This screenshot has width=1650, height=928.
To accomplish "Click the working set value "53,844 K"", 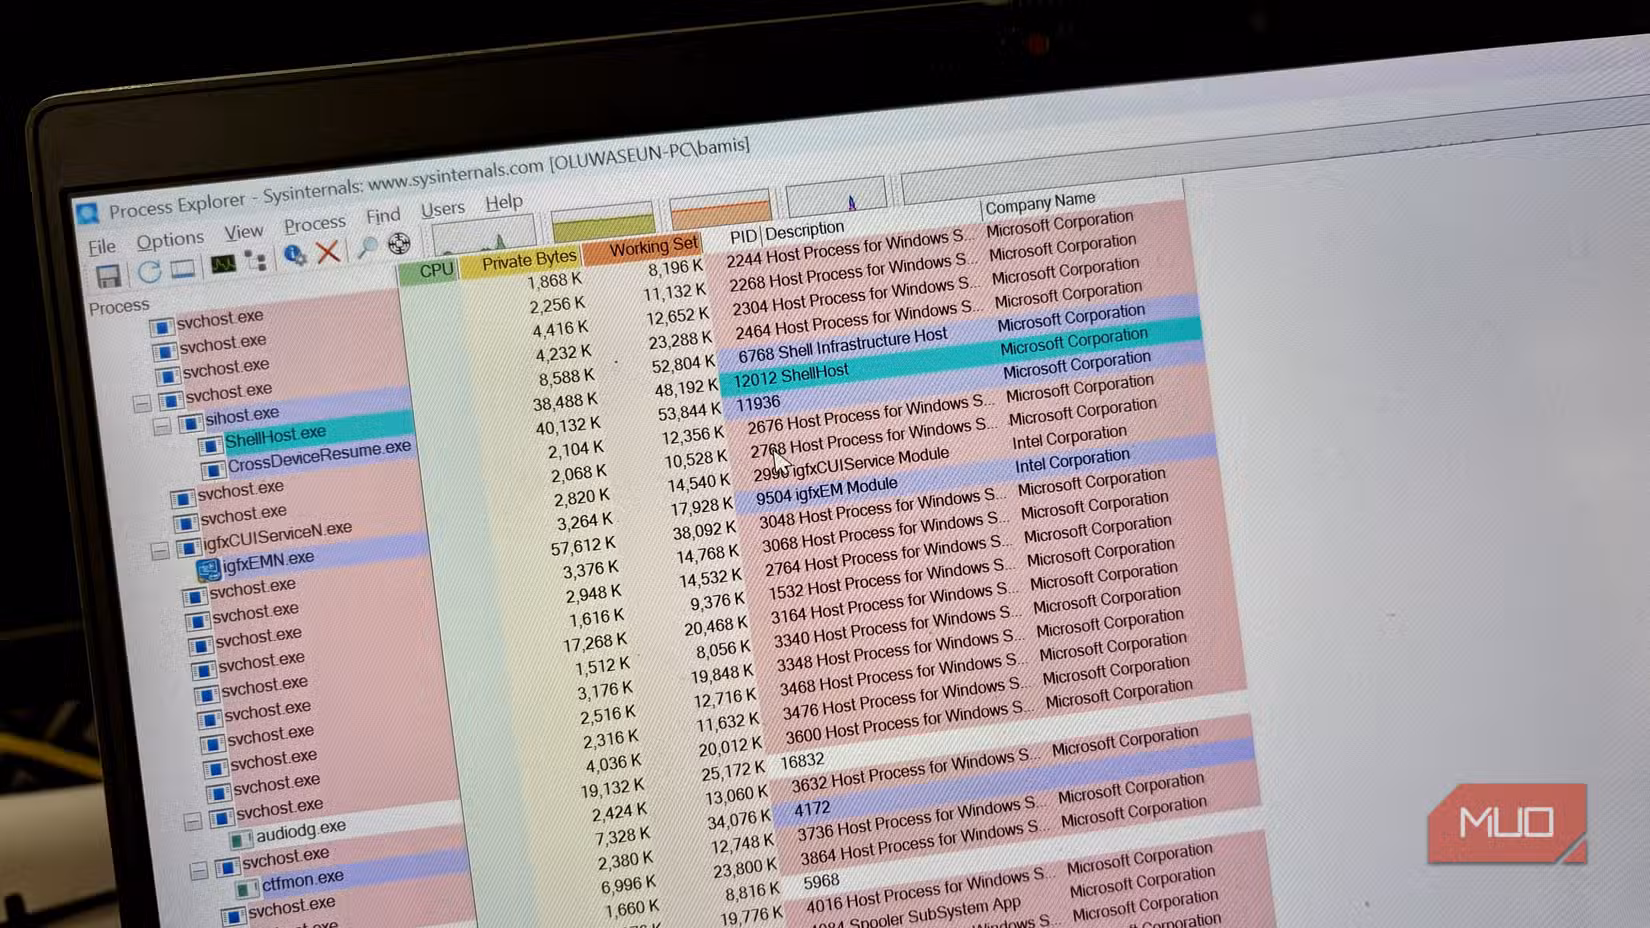I will [689, 412].
